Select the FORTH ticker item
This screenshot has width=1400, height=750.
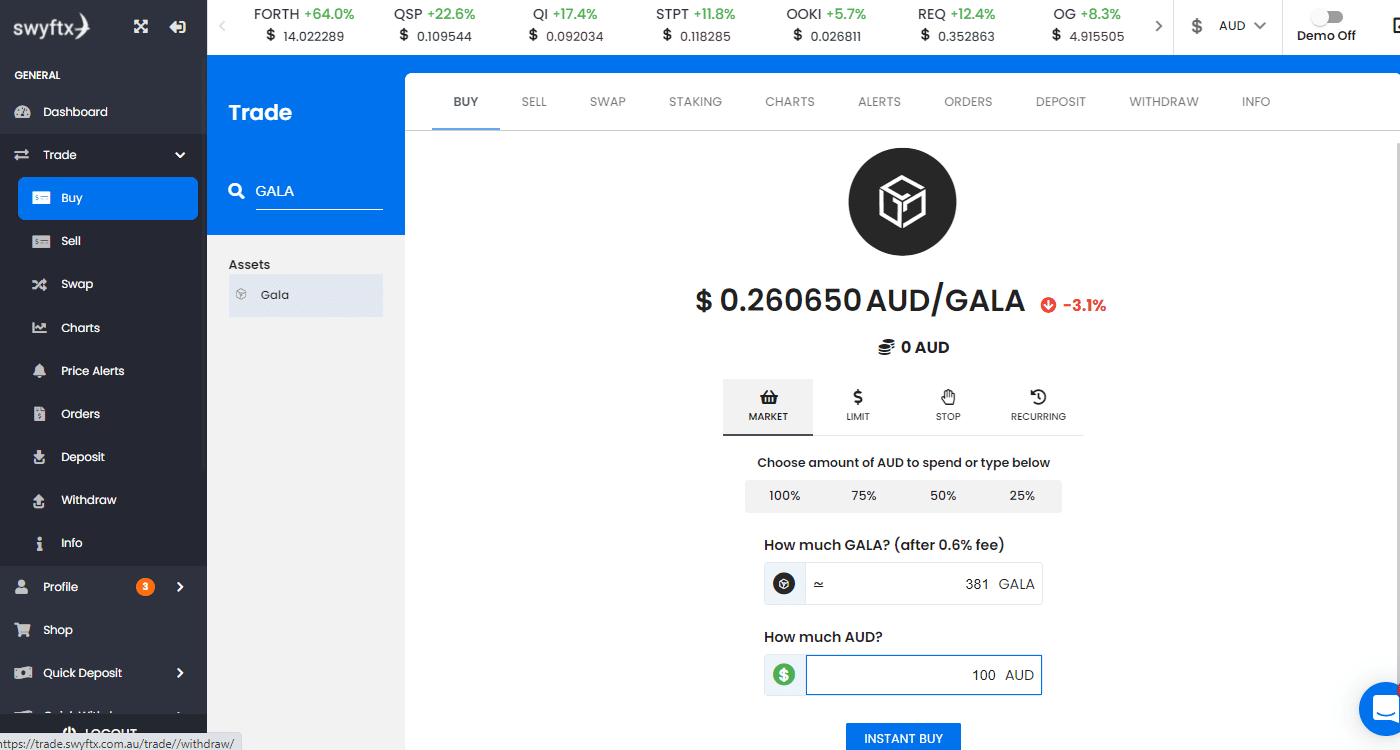pos(305,25)
